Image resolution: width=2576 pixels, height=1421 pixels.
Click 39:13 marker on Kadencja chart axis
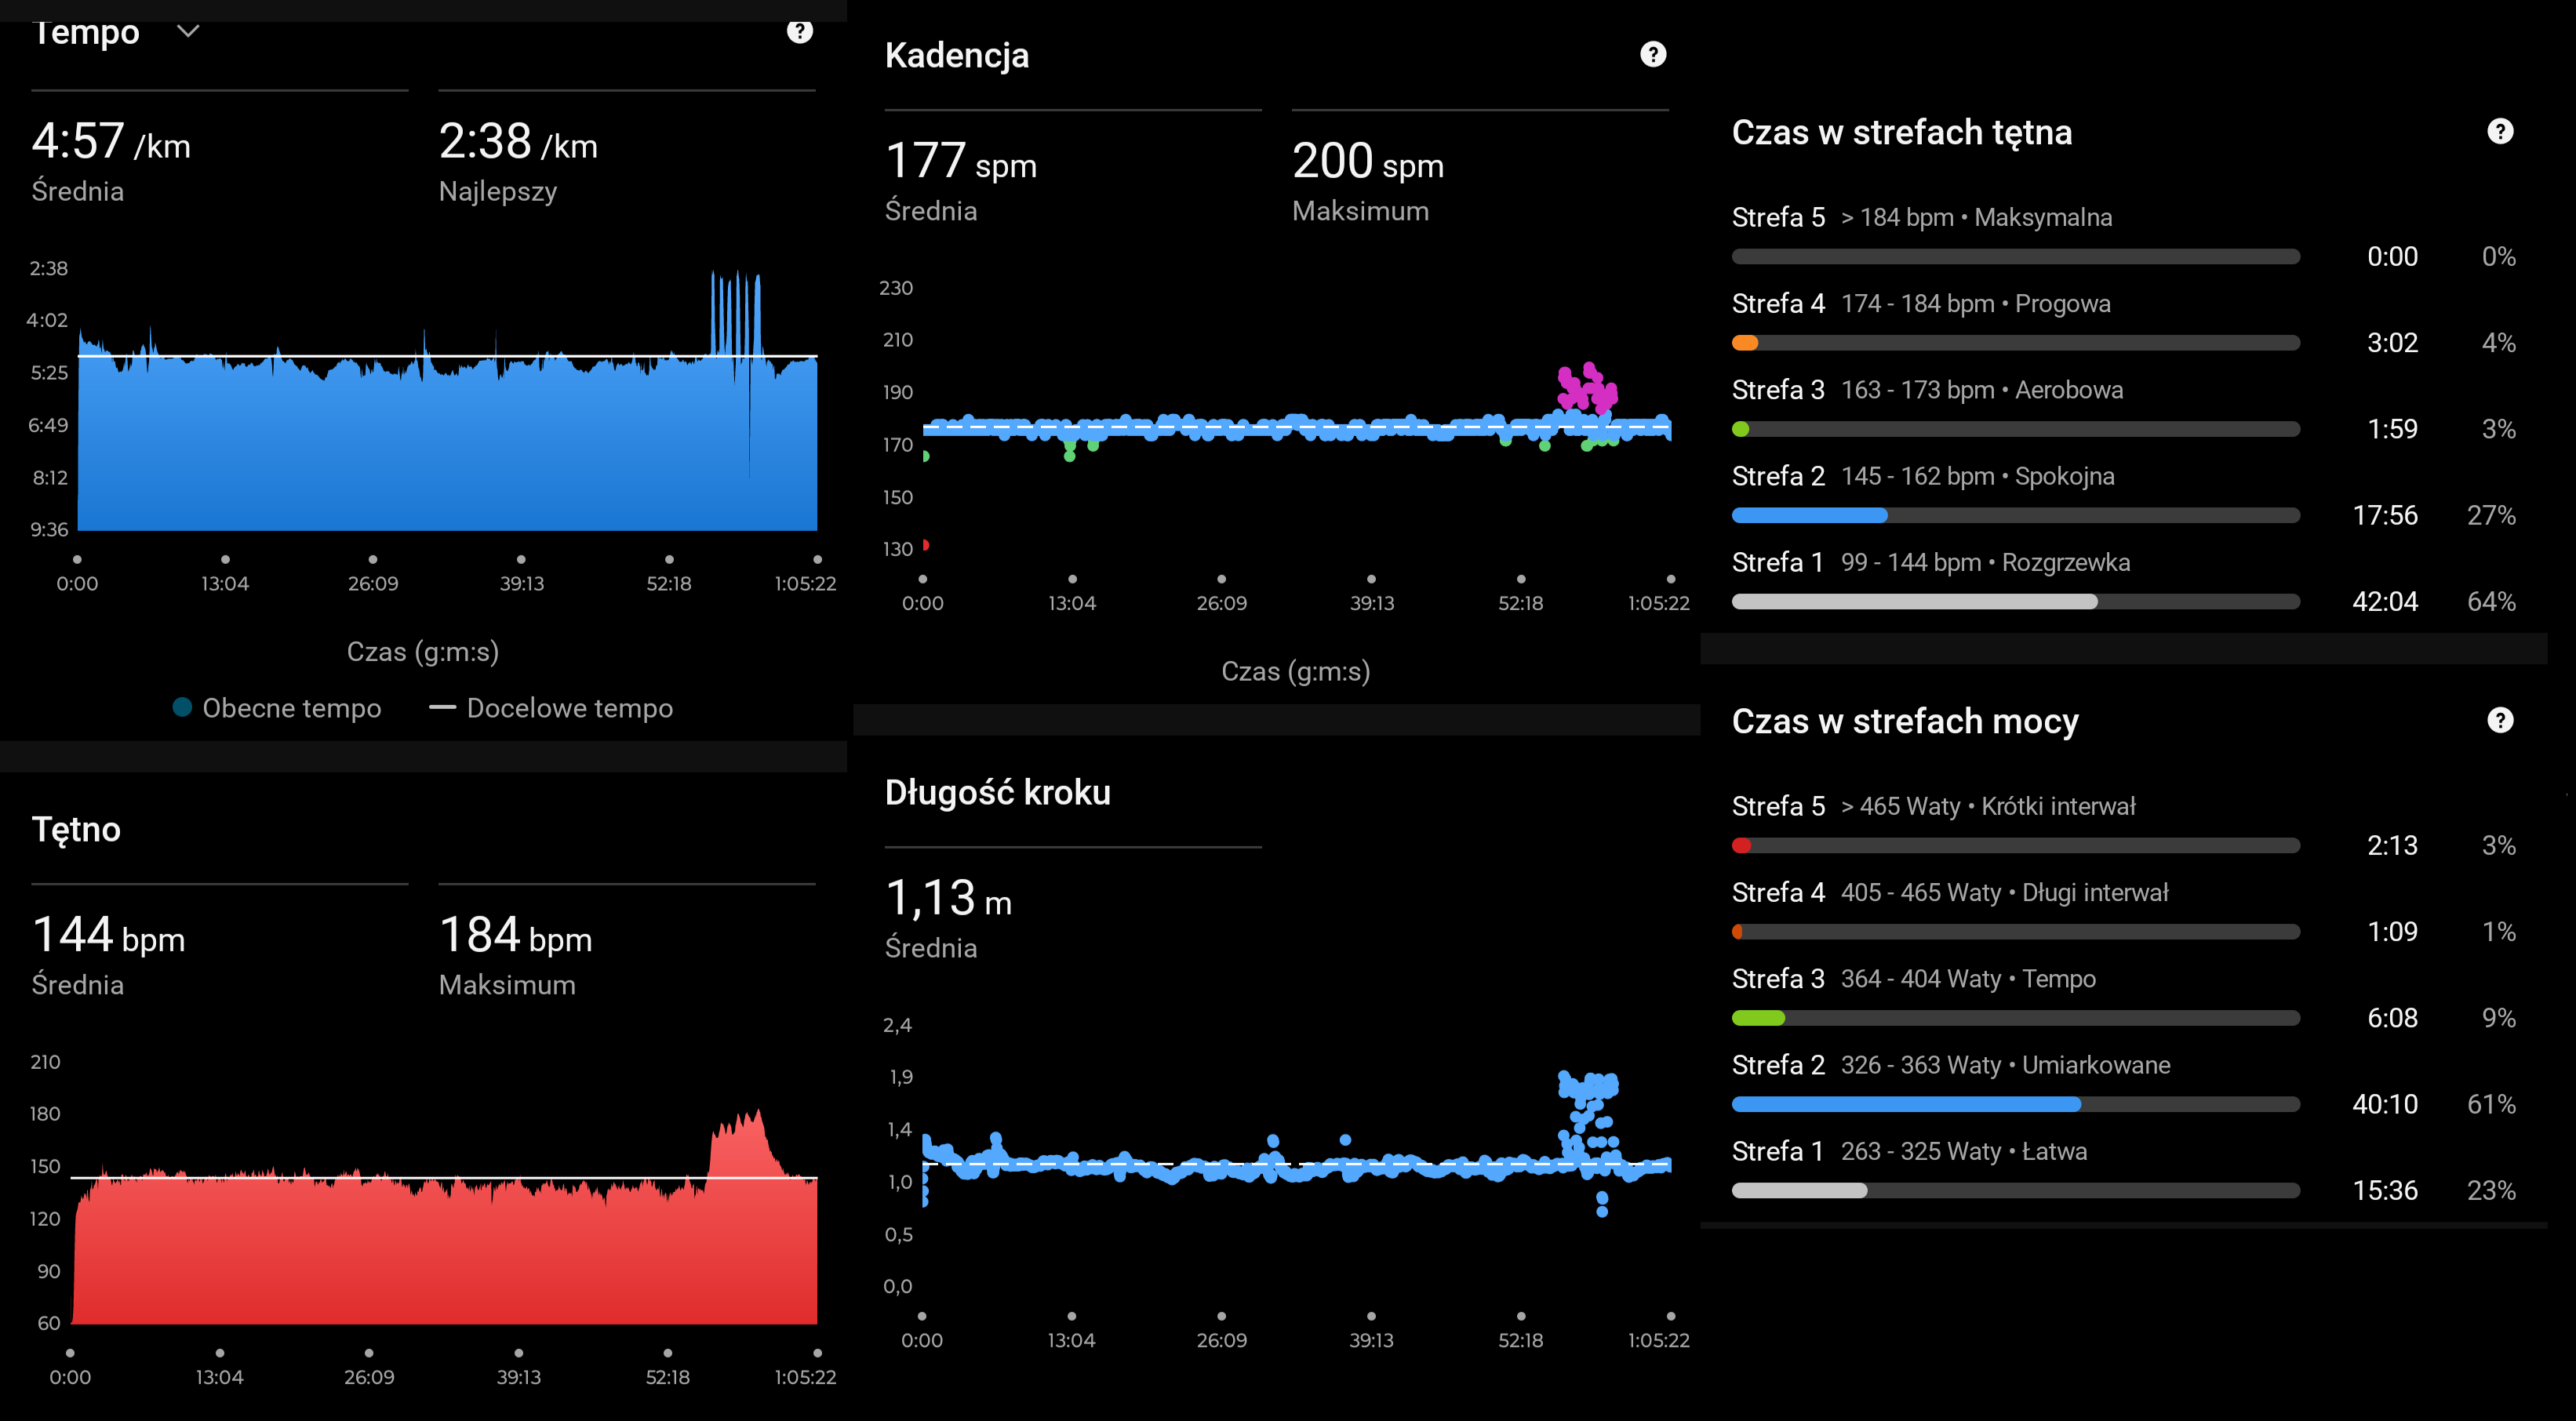(x=1371, y=580)
